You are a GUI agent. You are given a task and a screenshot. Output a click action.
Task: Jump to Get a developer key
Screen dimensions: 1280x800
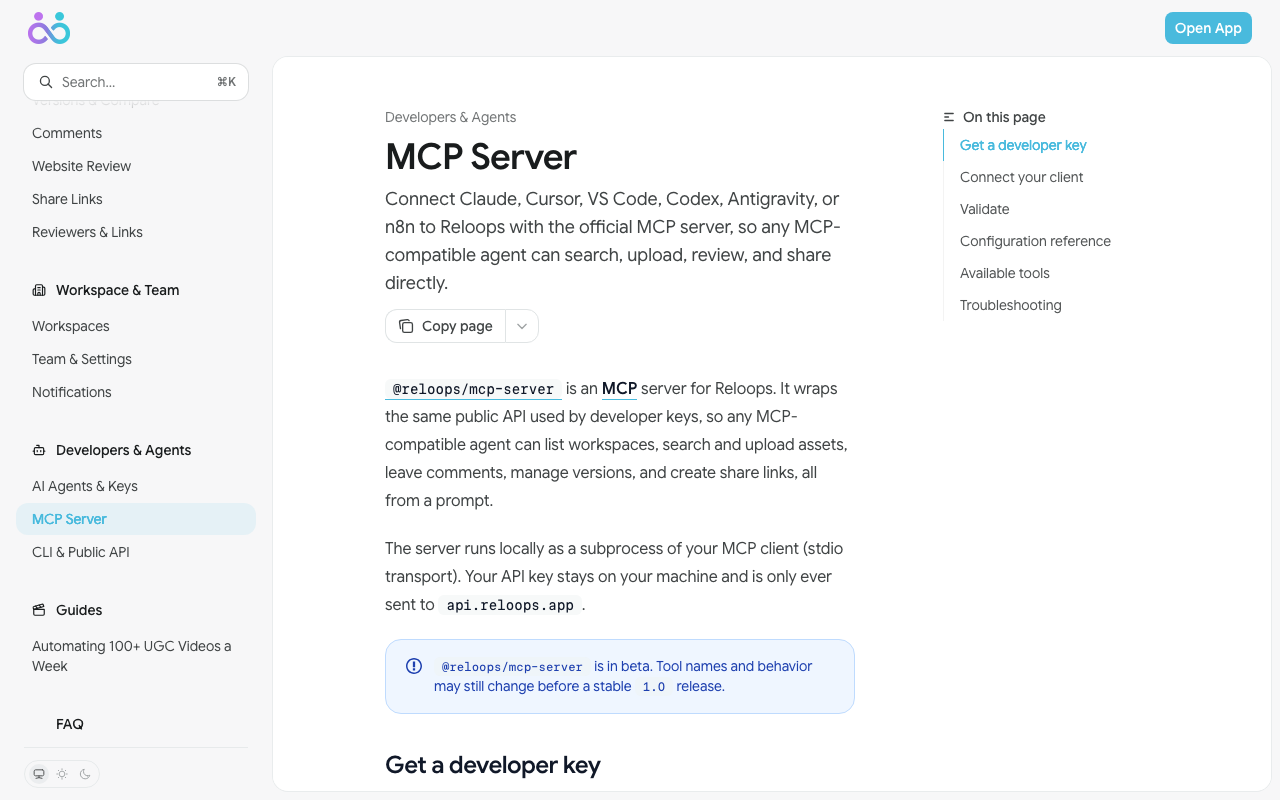tap(1023, 145)
